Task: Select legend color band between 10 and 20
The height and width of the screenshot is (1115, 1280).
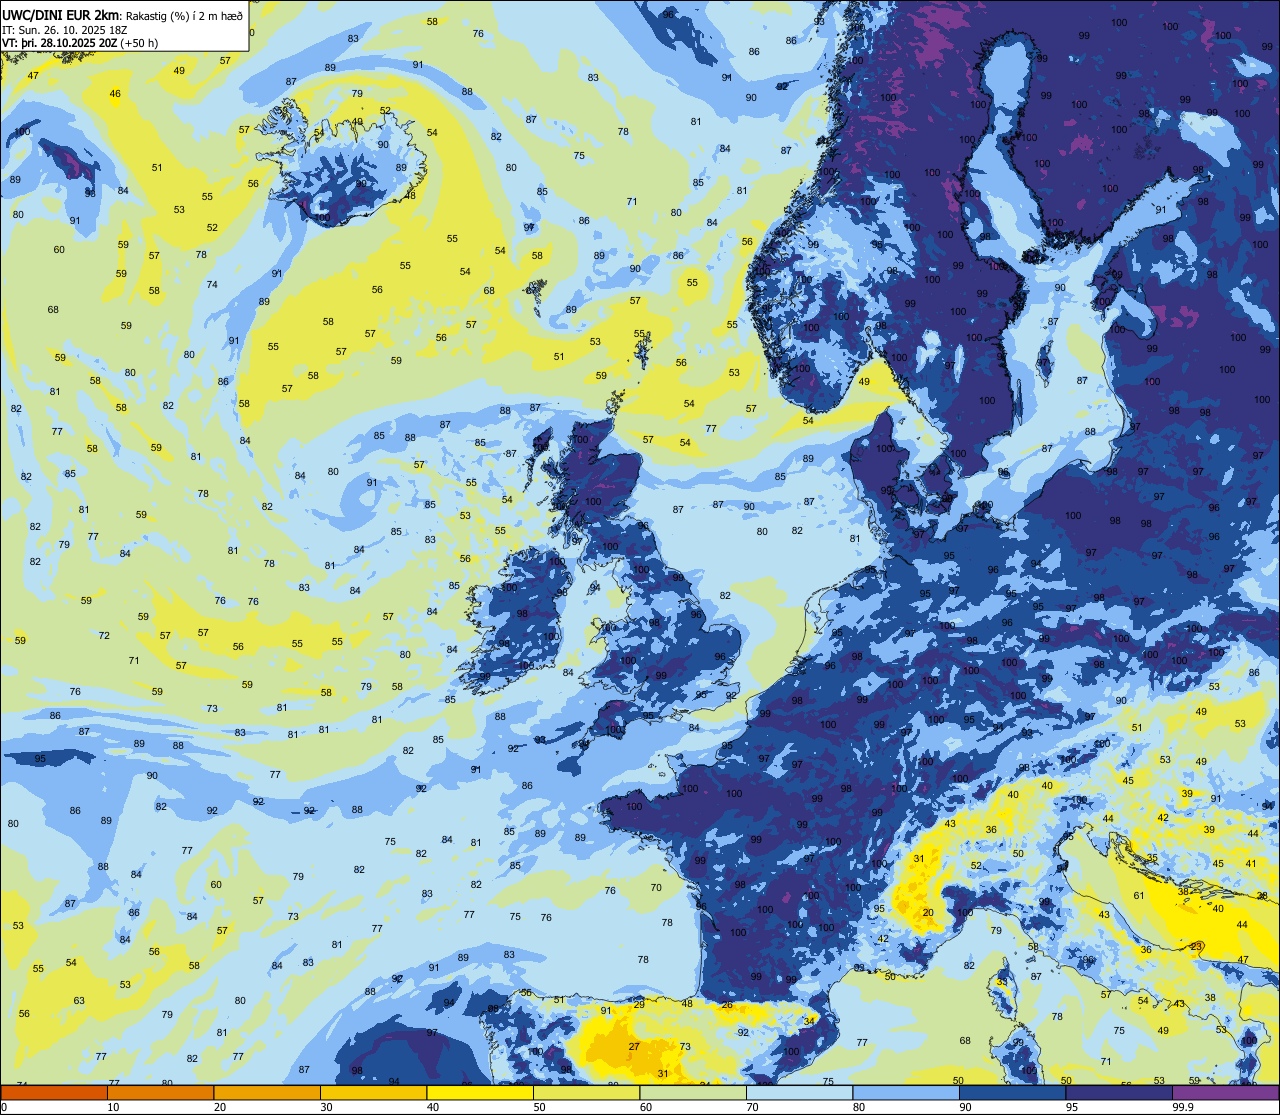Action: click(x=160, y=1092)
